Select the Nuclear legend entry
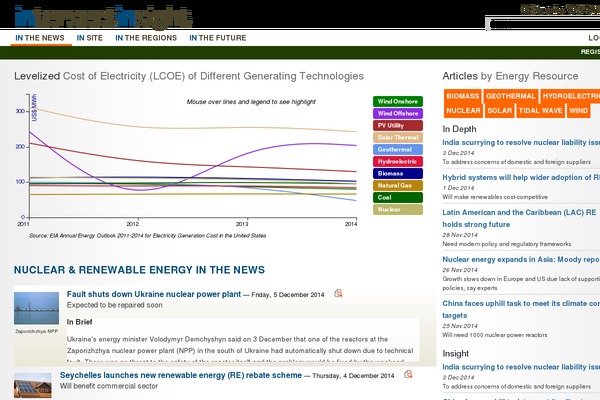600x400 pixels. (398, 209)
